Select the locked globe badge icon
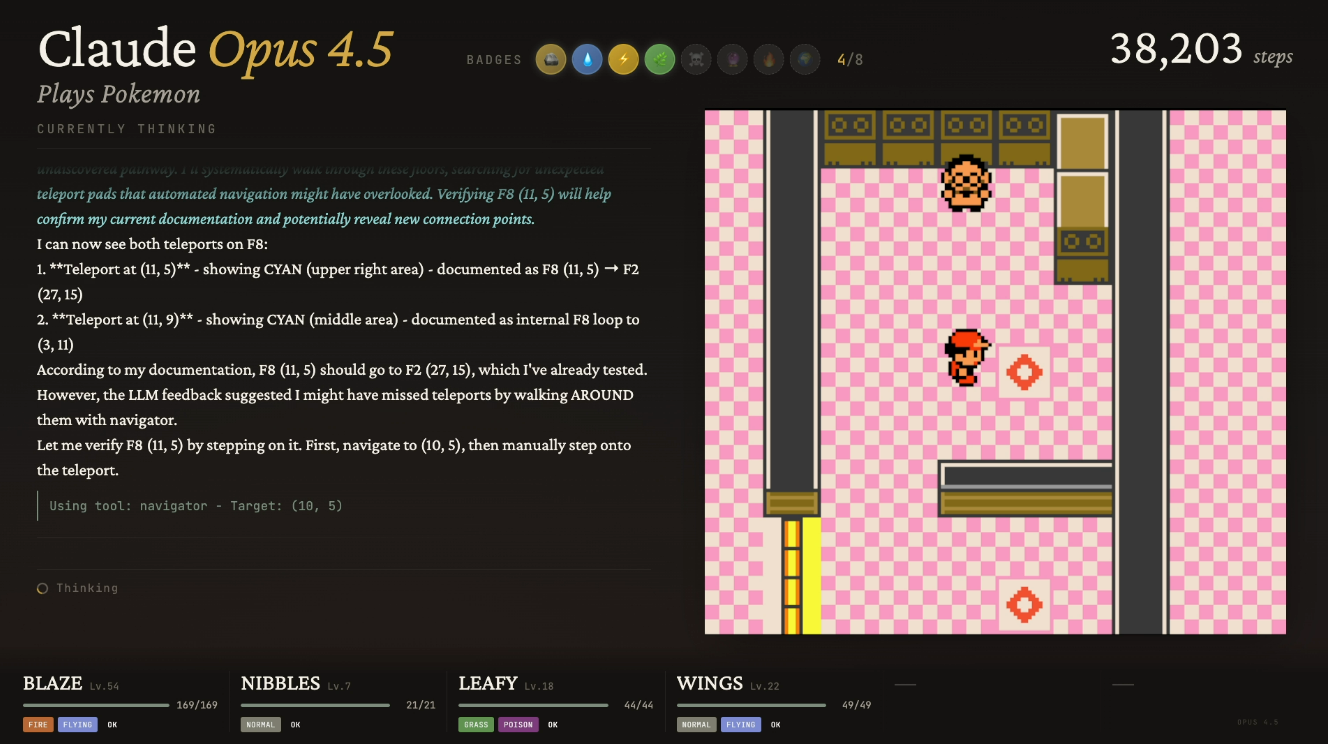The width and height of the screenshot is (1328, 744). coord(804,60)
